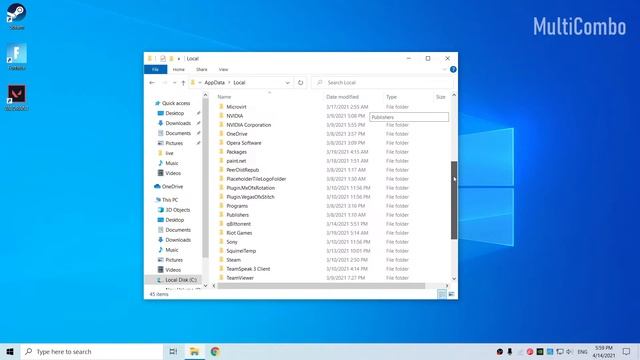Open Chrome from the taskbar
The image size is (640, 360).
pos(215,351)
